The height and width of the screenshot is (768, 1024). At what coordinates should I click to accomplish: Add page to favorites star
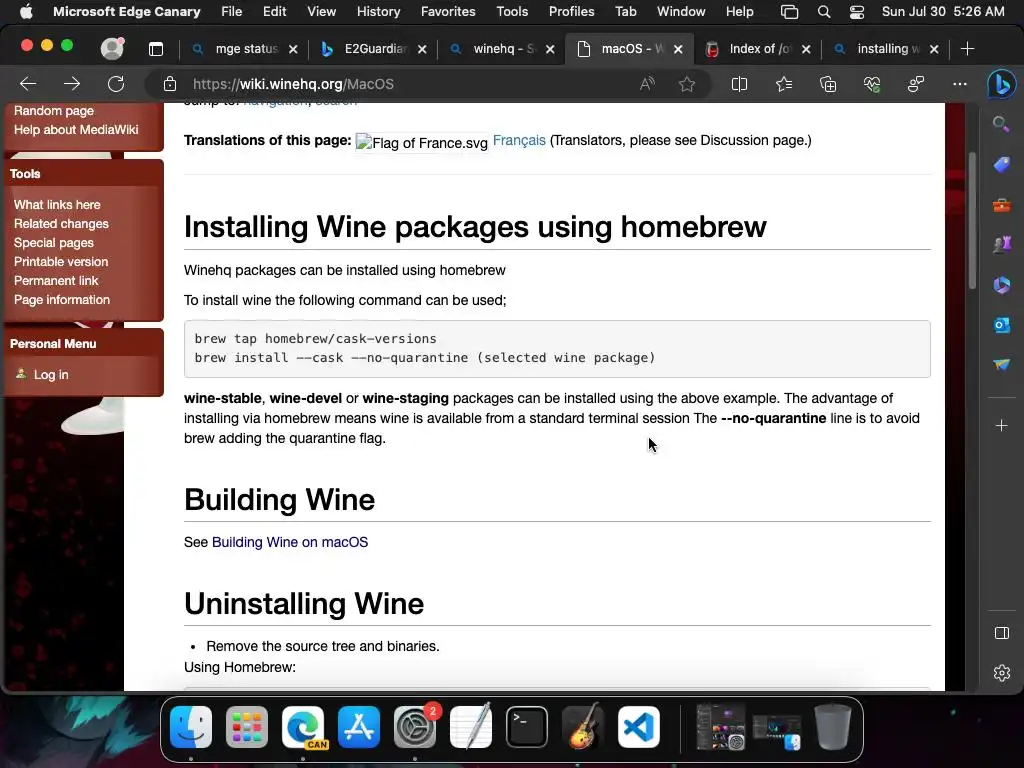tap(686, 84)
